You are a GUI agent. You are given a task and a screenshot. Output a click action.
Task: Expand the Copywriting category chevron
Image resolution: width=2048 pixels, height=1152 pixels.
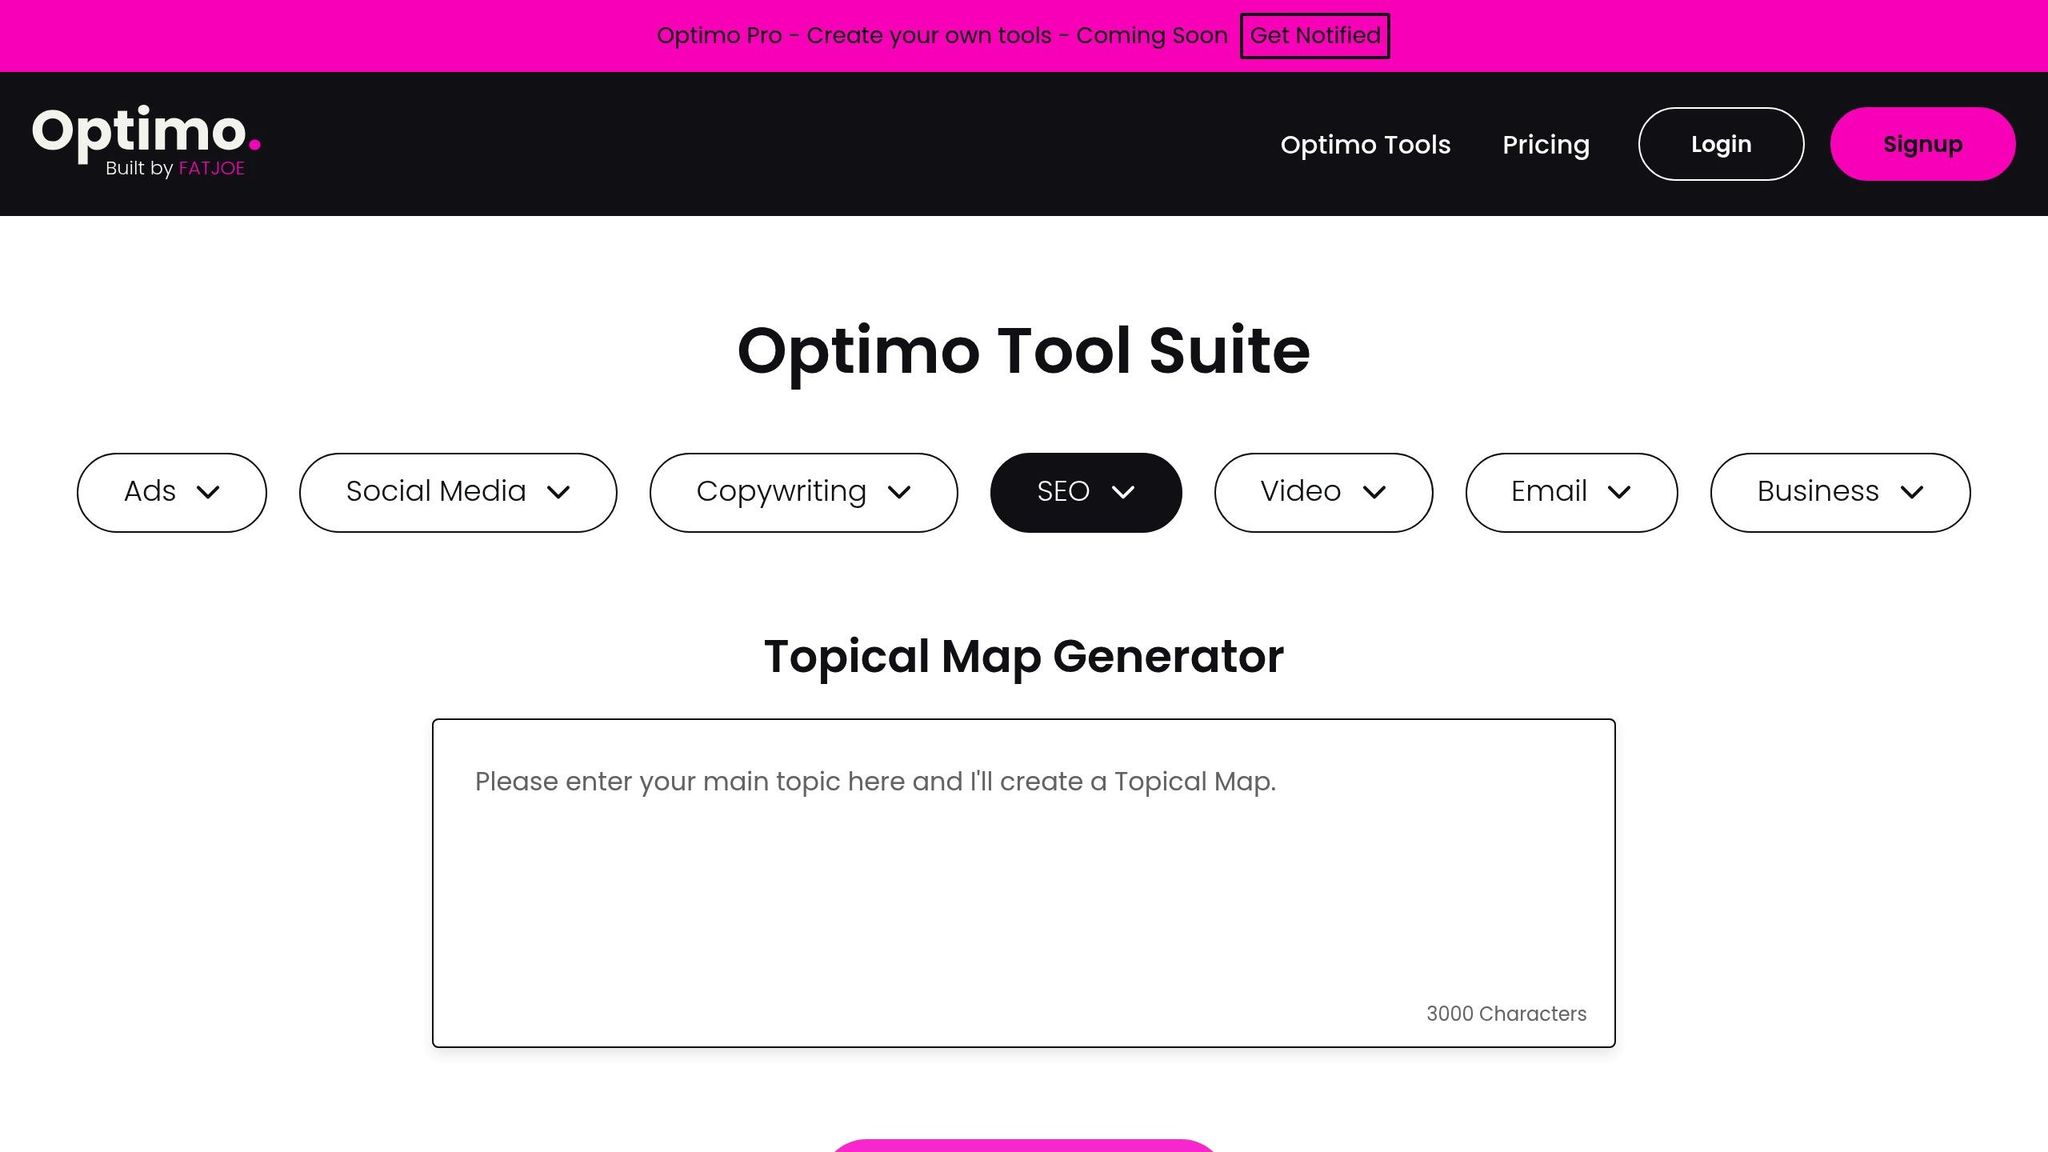(x=899, y=492)
